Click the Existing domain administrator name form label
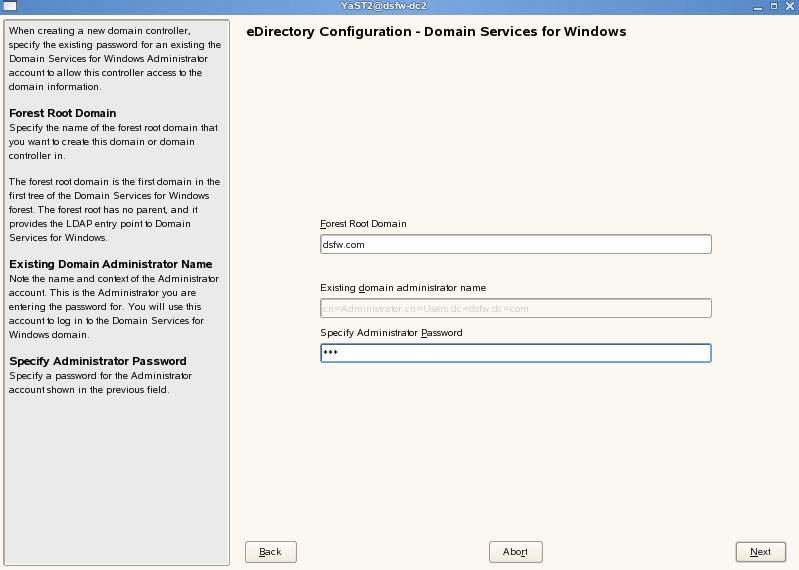Viewport: 799px width, 570px height. (x=403, y=288)
